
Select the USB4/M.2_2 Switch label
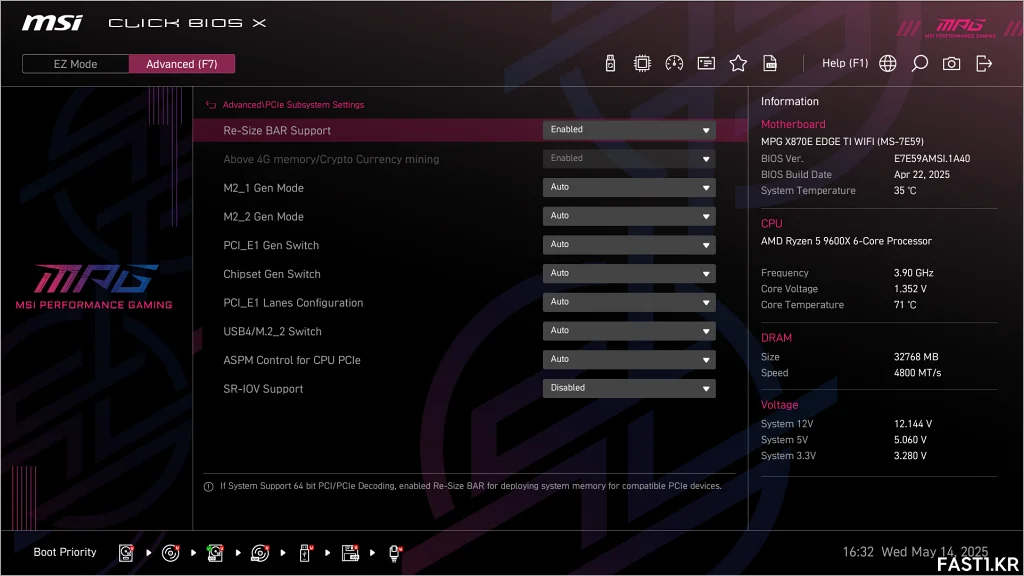coord(272,332)
